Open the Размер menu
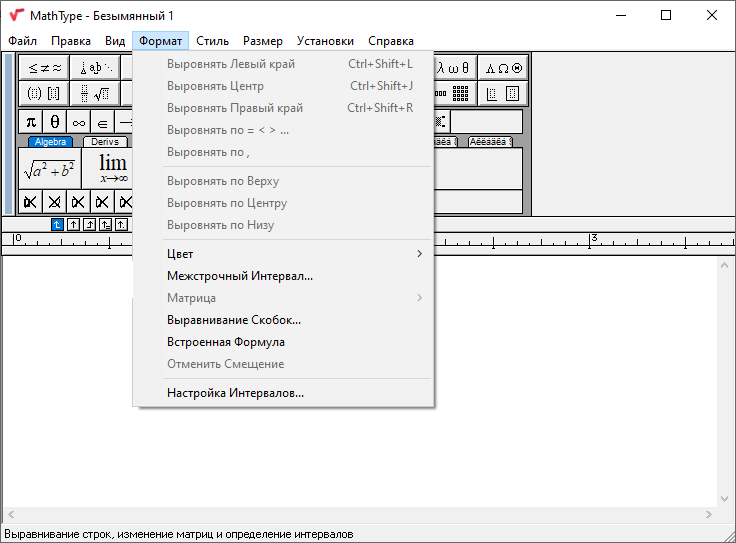The height and width of the screenshot is (543, 736). 262,41
